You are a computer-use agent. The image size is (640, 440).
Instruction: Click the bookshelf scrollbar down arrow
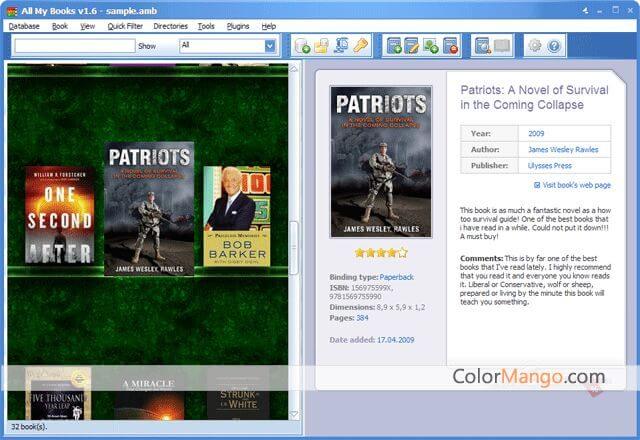point(293,415)
